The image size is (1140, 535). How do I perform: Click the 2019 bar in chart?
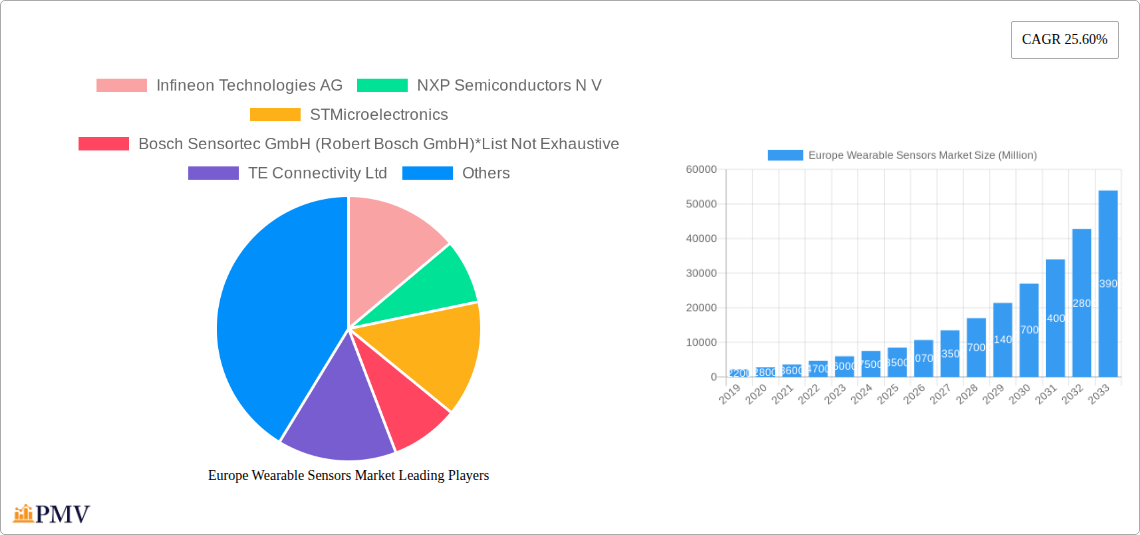point(739,373)
